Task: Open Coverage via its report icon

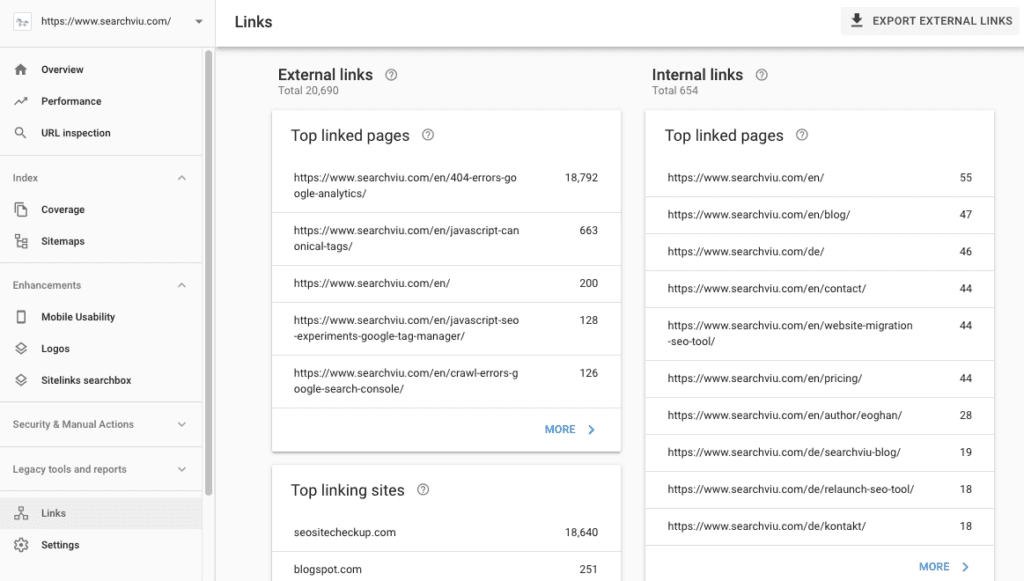Action: (x=20, y=209)
